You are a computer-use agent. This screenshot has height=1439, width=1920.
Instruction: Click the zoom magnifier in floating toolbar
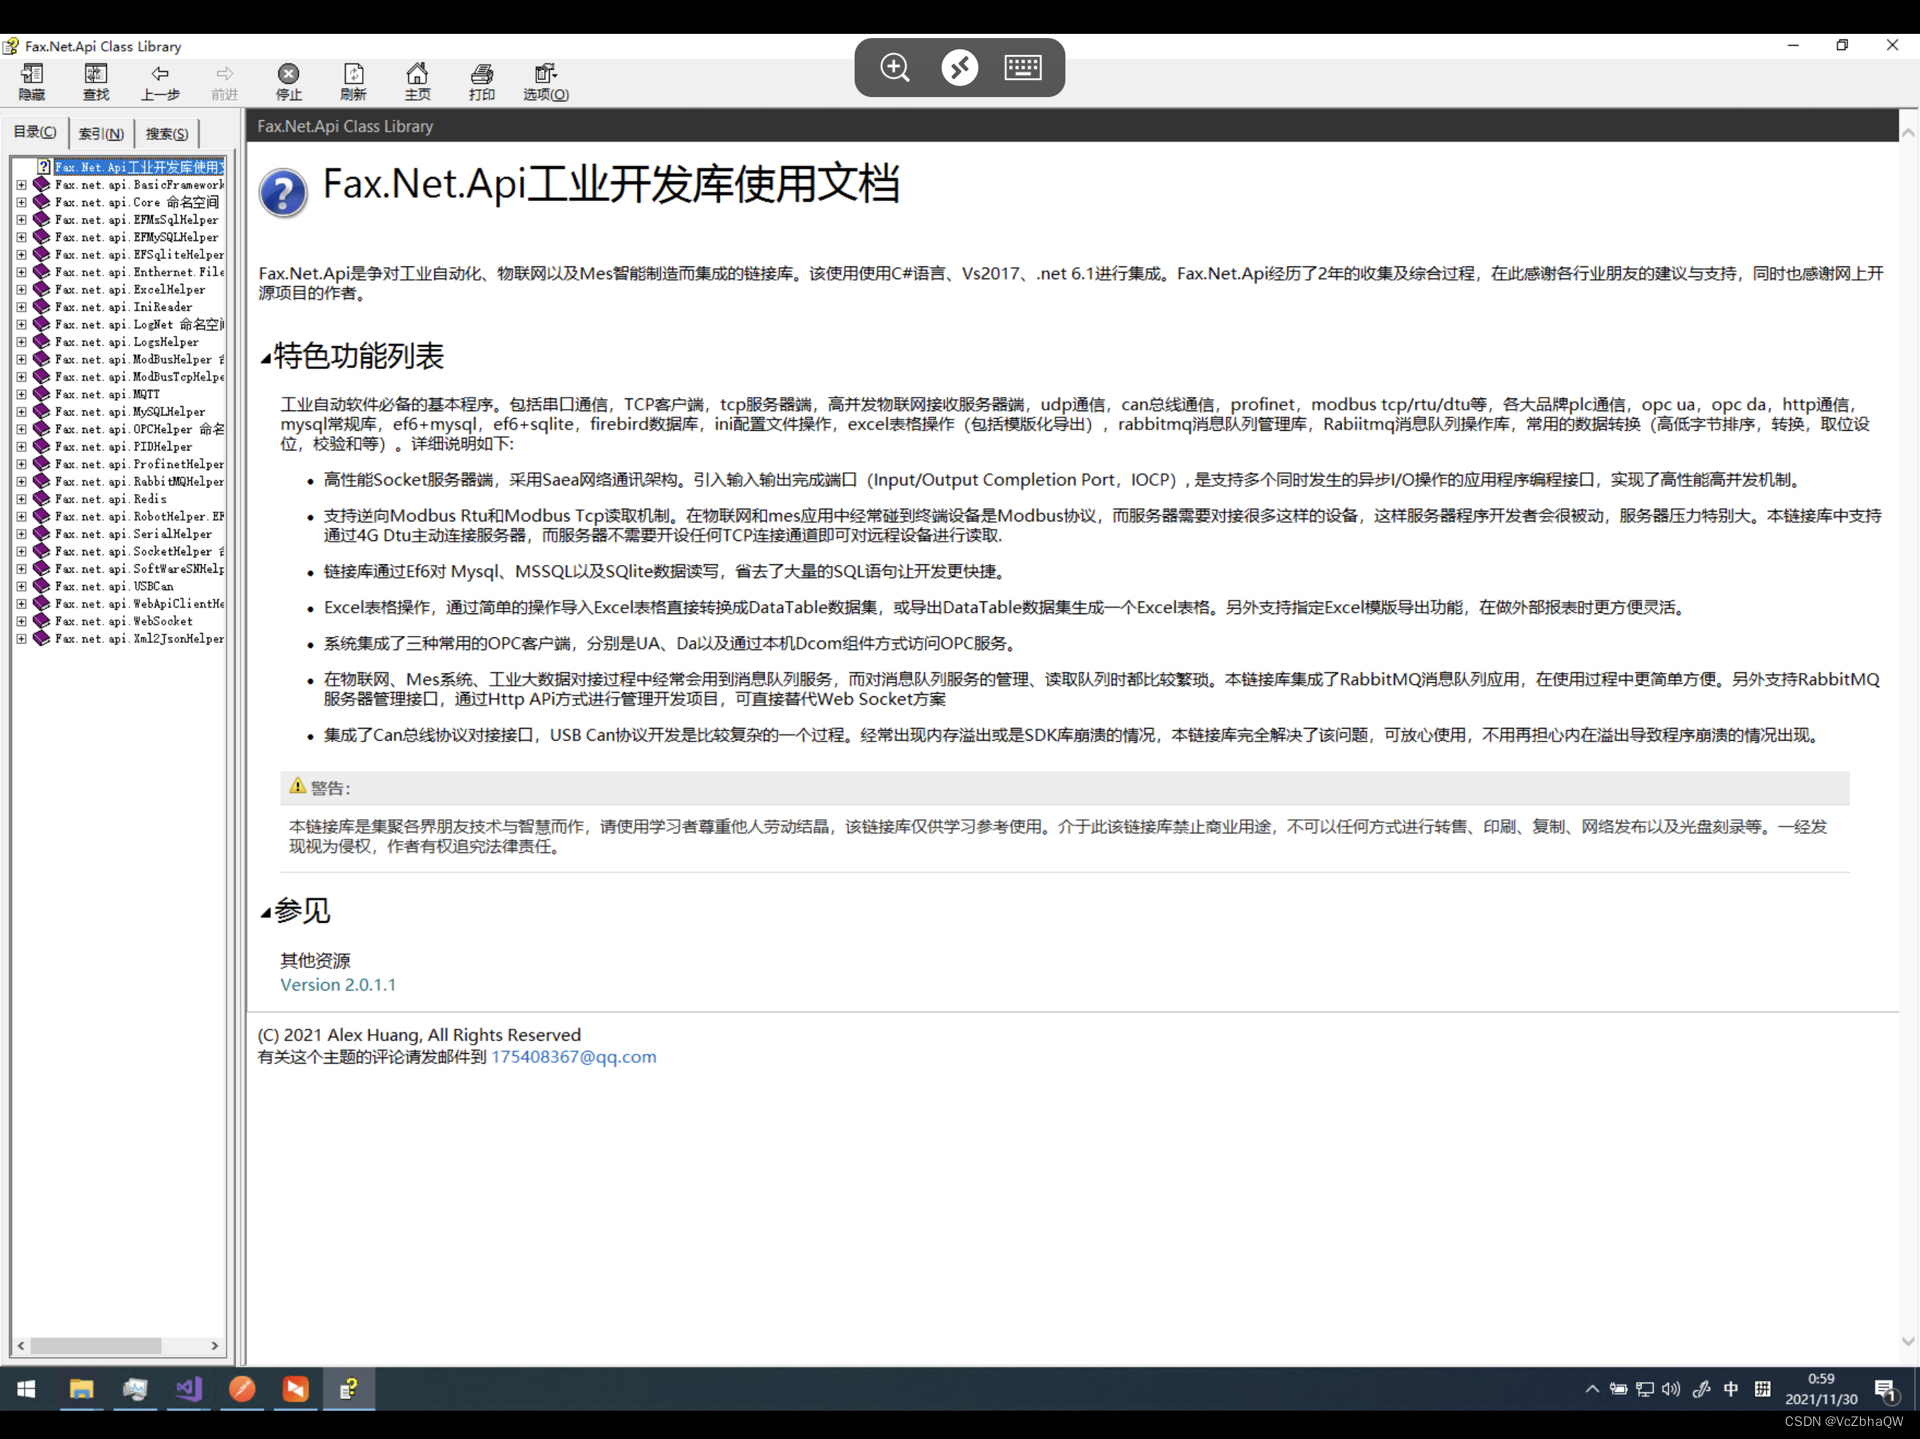coord(895,68)
